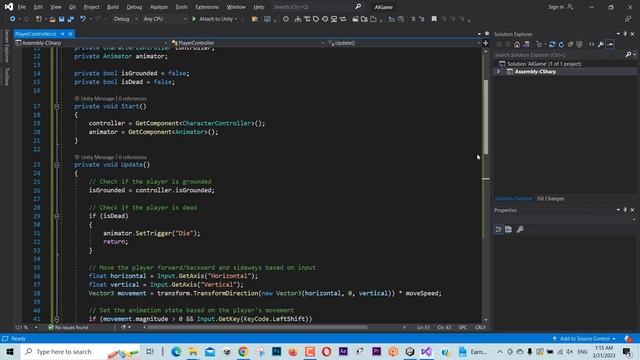Click the Undo toolbar icon
The height and width of the screenshot is (360, 640).
(x=83, y=19)
